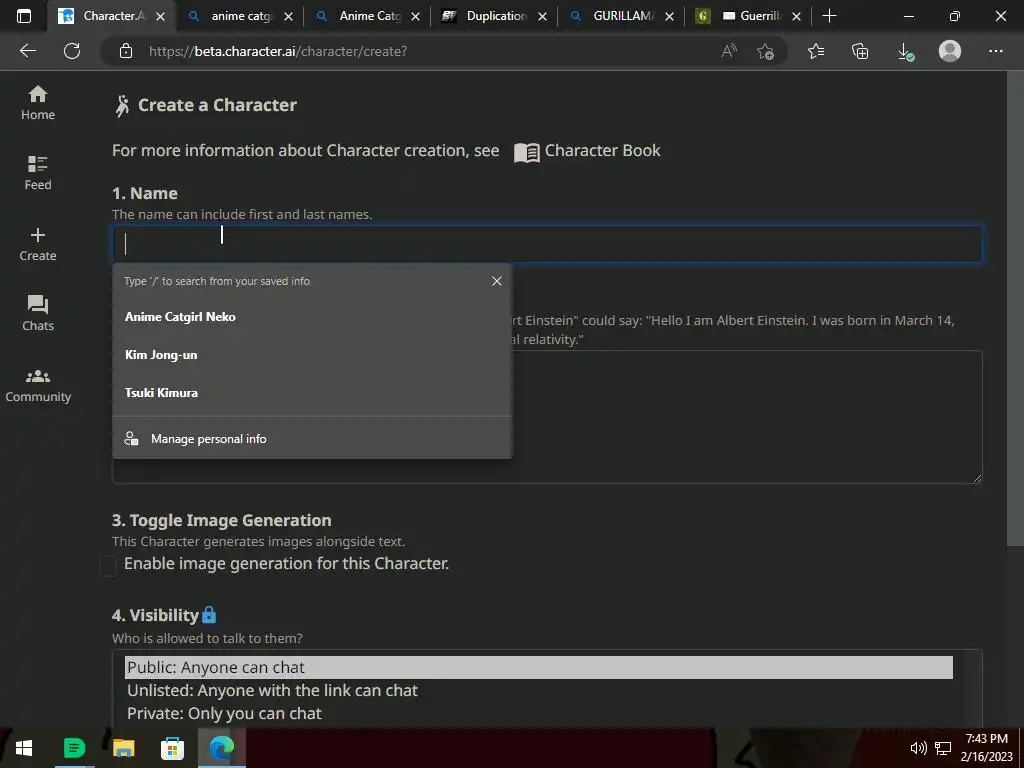The height and width of the screenshot is (768, 1024).
Task: Open the browser Settings and more menu
Action: click(995, 51)
